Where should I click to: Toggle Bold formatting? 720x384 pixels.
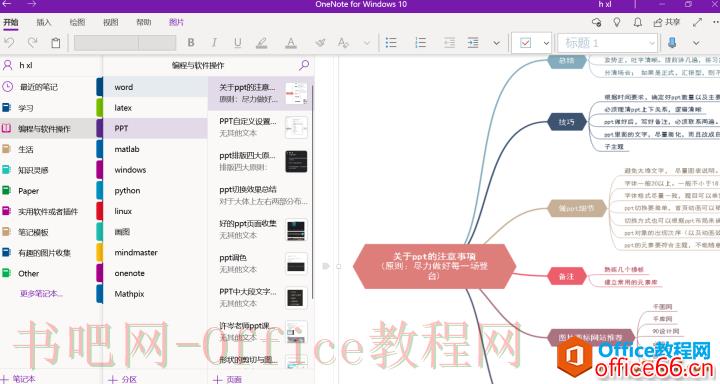click(x=191, y=43)
